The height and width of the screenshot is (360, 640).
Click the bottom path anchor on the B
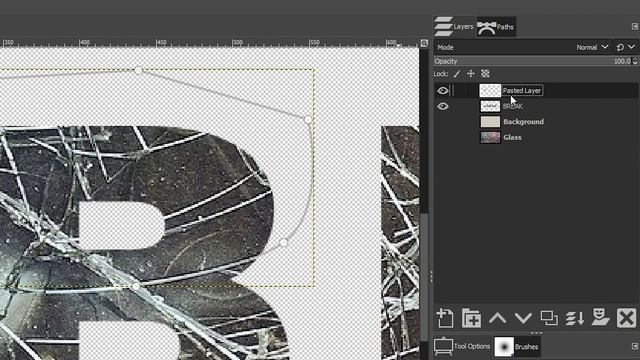(136, 286)
